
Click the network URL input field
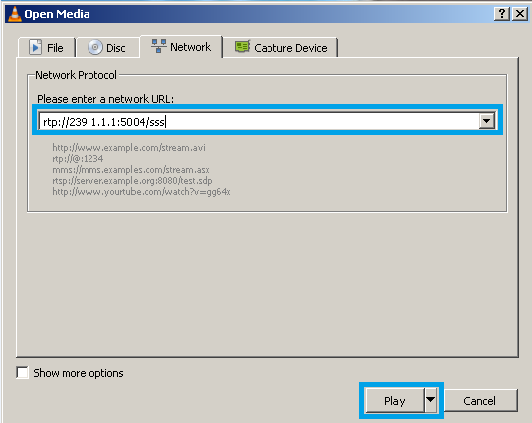pyautogui.click(x=259, y=121)
